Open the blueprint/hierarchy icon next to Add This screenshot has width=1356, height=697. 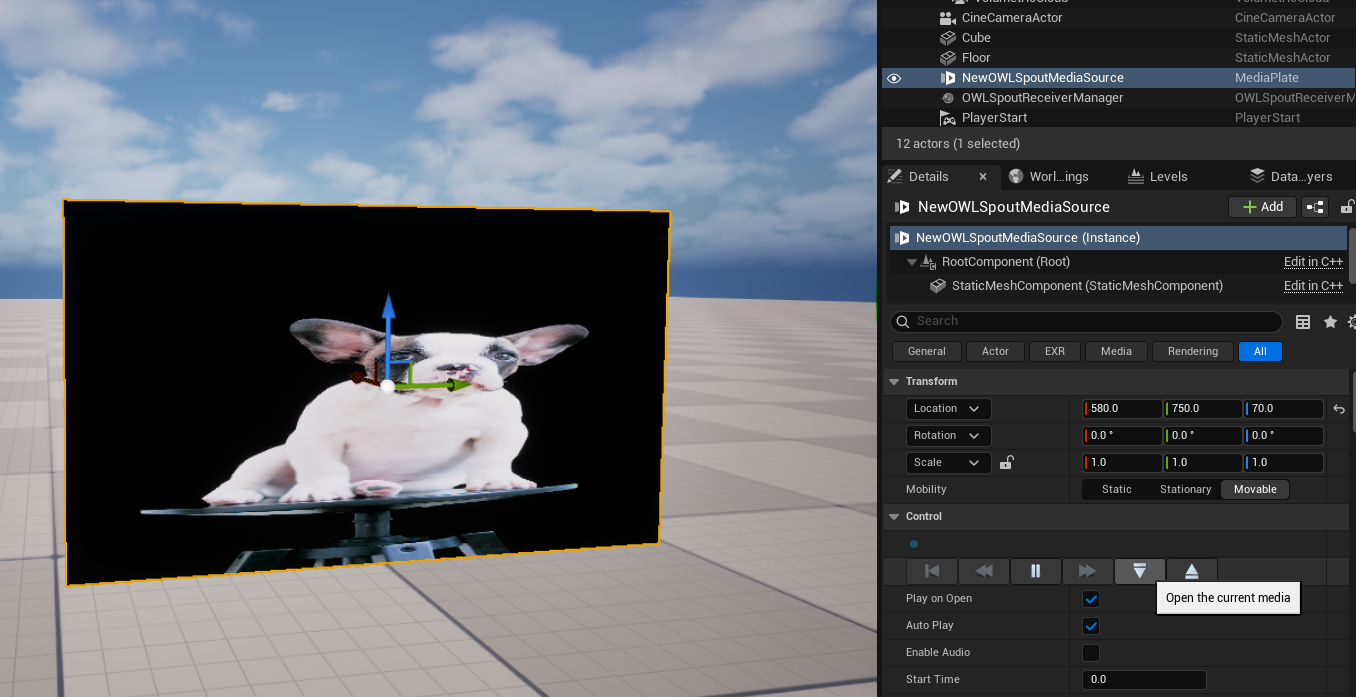1315,207
